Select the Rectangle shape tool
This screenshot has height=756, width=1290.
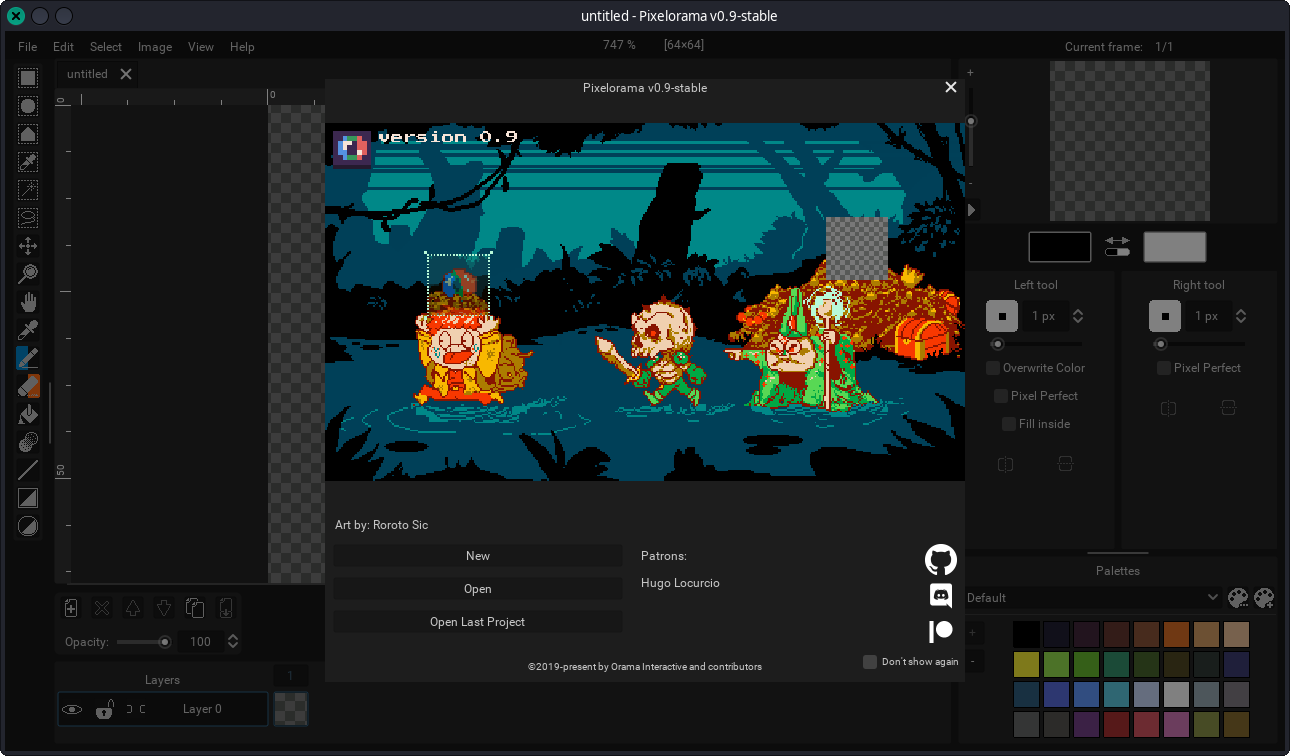pos(28,498)
